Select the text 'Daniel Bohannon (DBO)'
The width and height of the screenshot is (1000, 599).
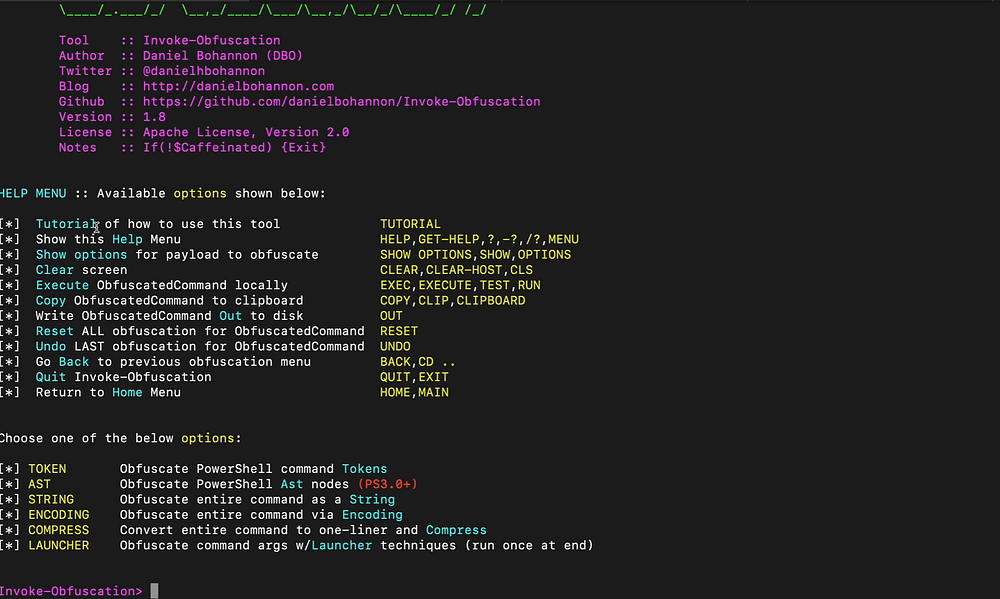[x=223, y=55]
